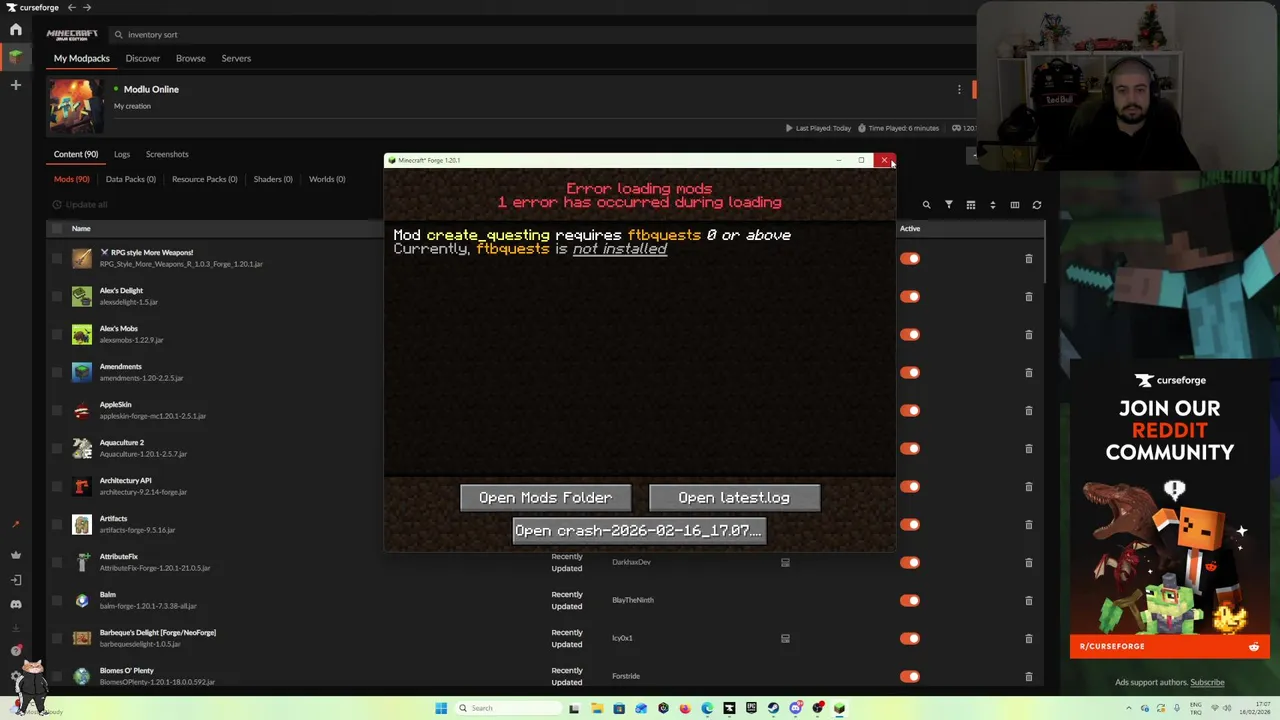Viewport: 1280px width, 720px height.
Task: Delete the Alex's Delight mod
Action: point(1028,297)
